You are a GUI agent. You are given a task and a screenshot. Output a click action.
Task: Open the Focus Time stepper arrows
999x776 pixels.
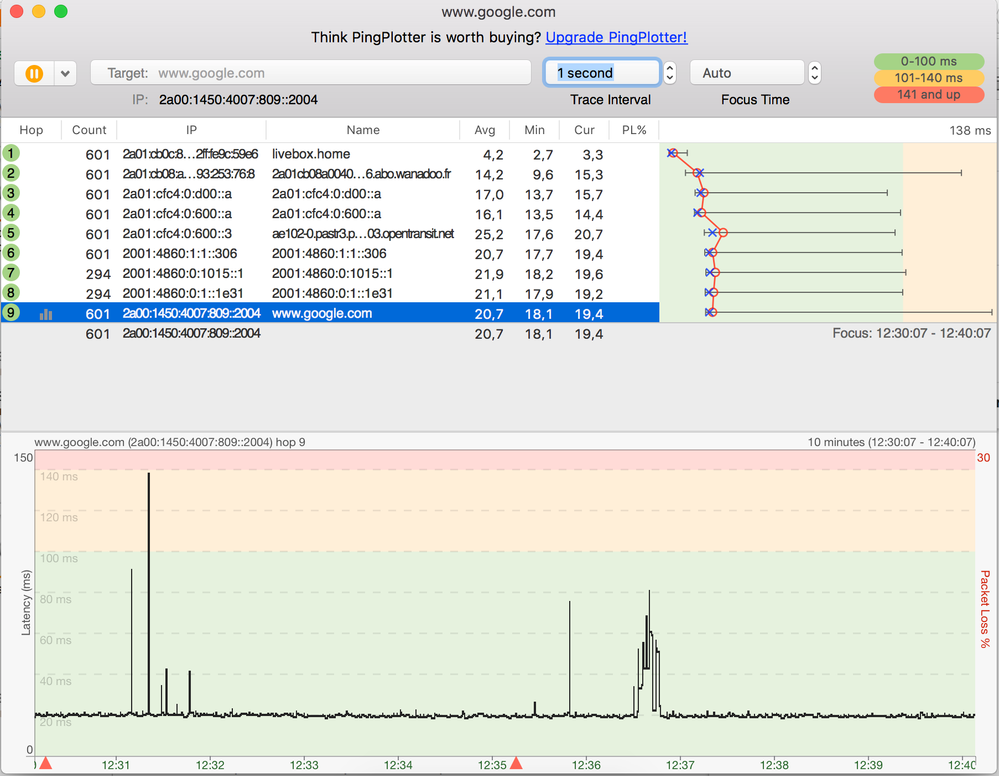tap(814, 73)
